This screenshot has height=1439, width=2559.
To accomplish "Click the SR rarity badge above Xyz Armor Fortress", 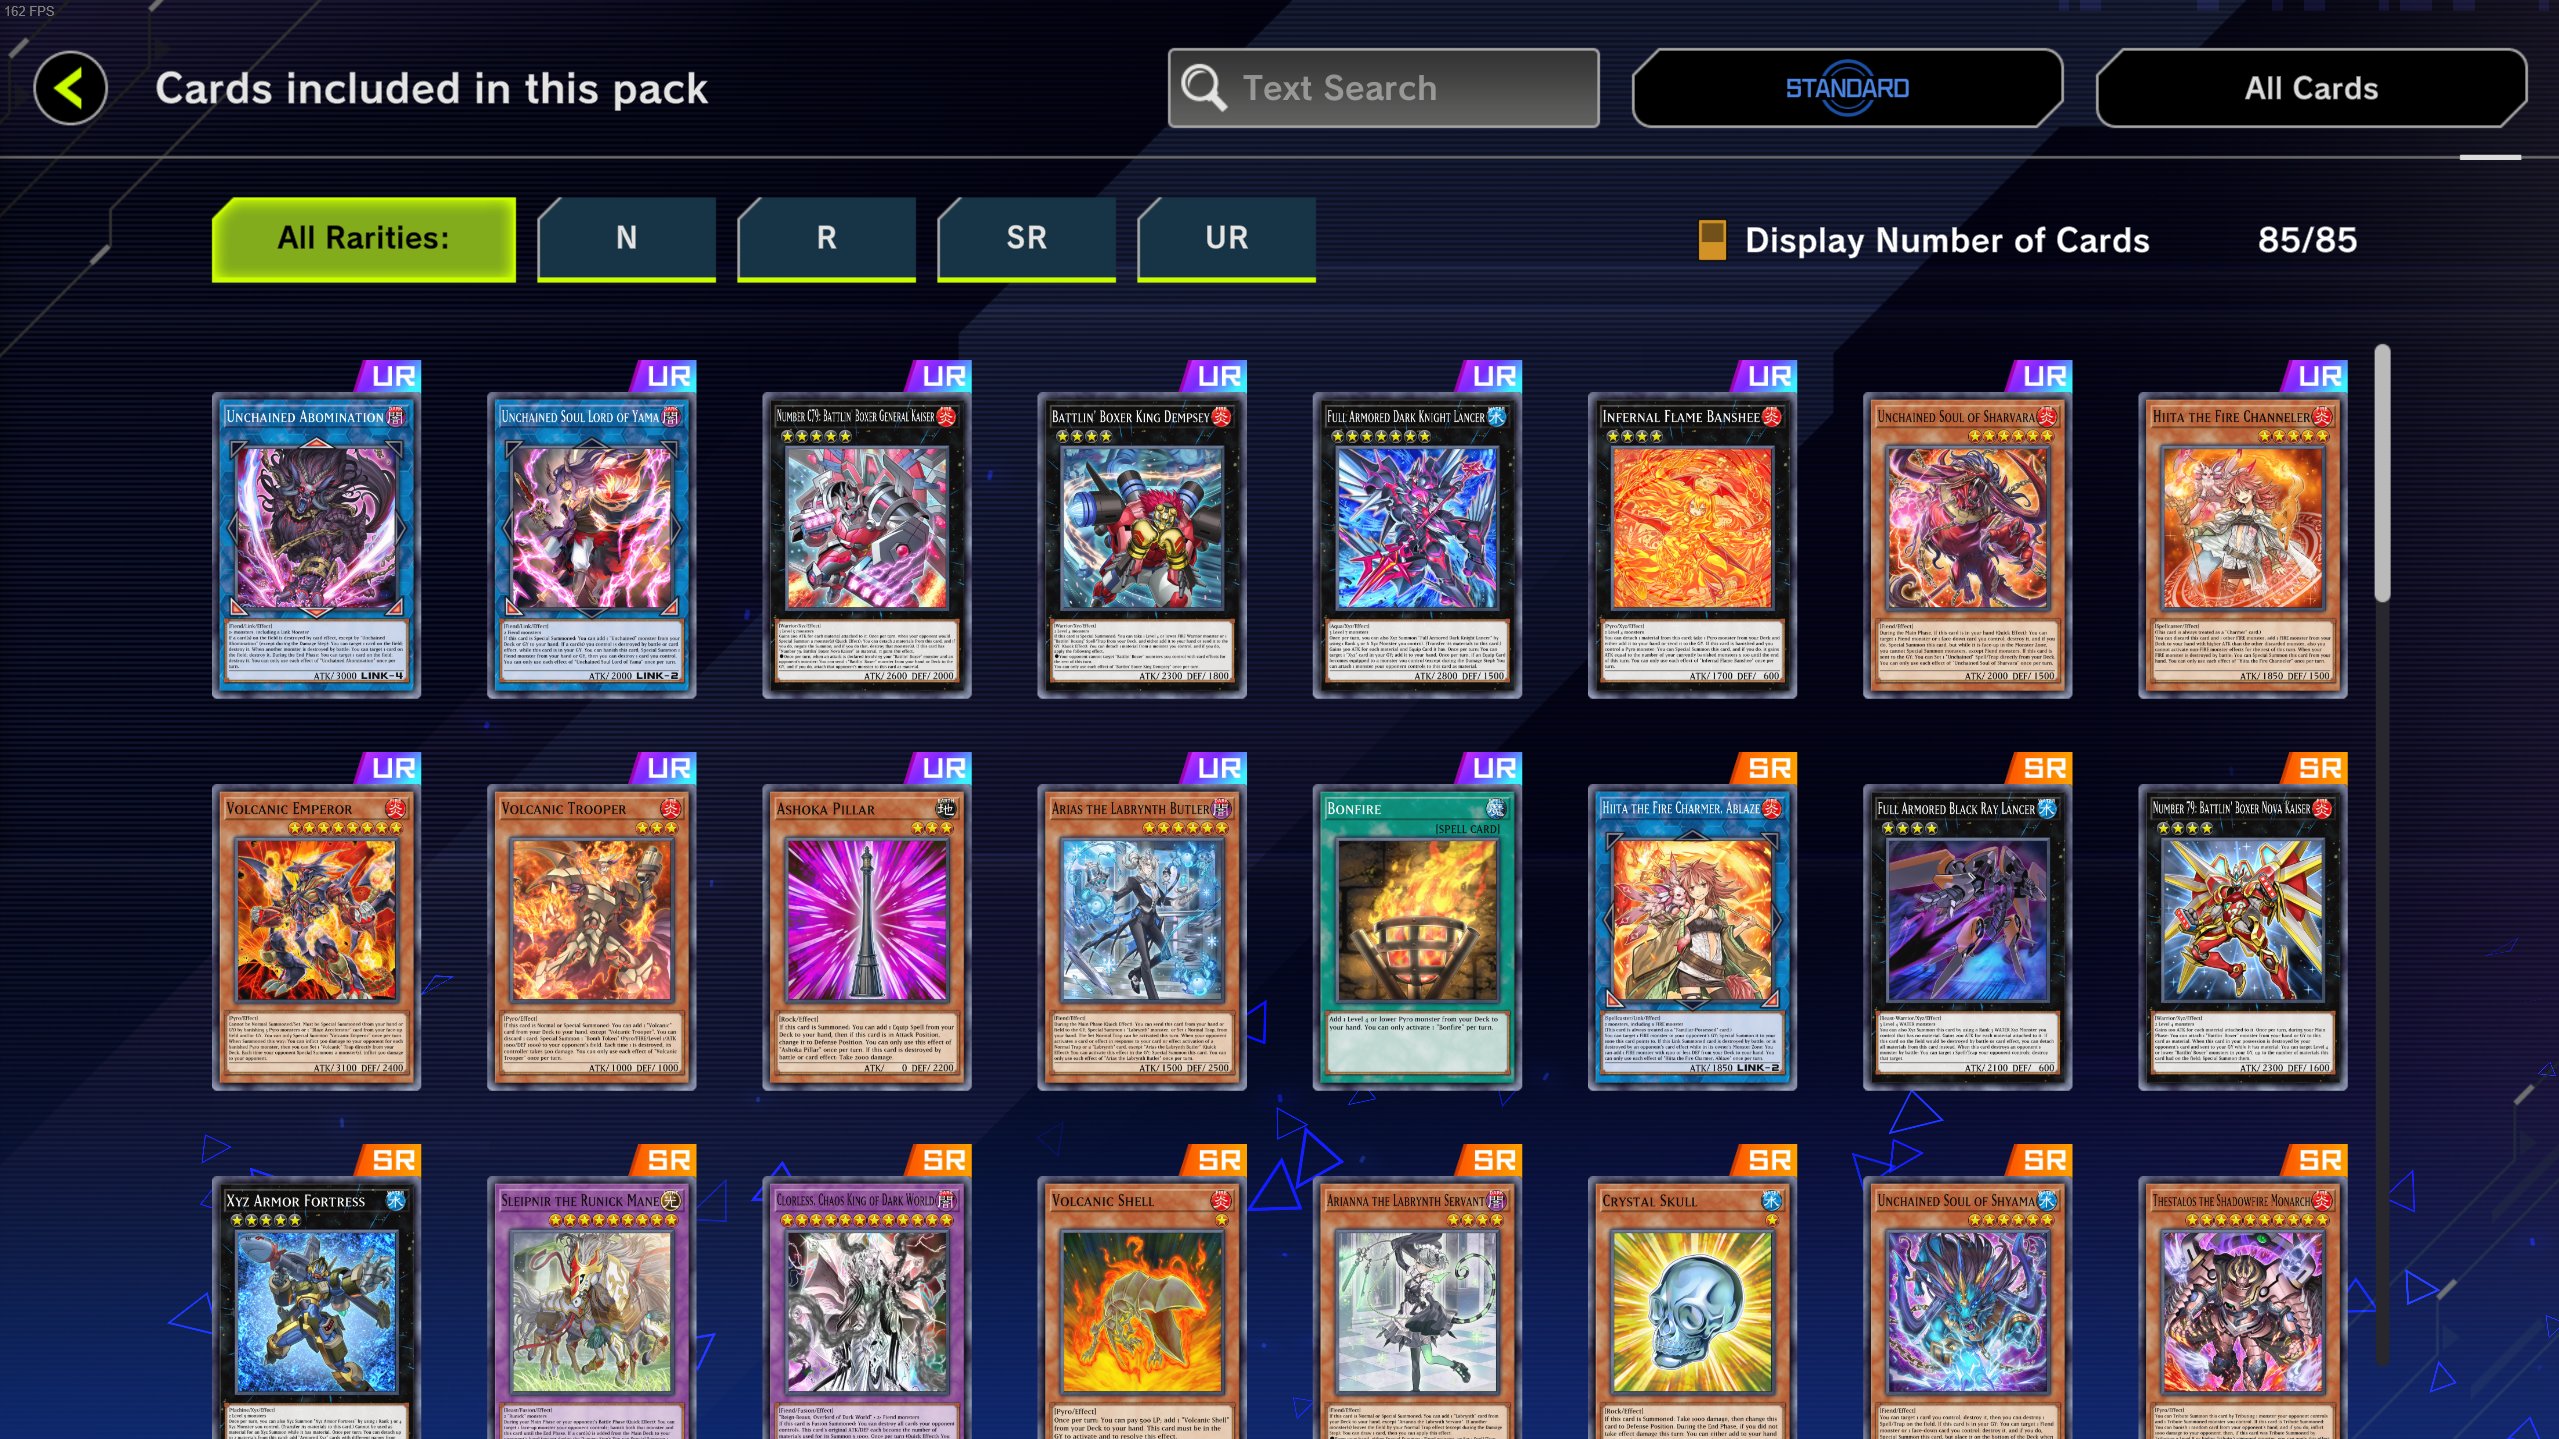I will click(x=389, y=1160).
